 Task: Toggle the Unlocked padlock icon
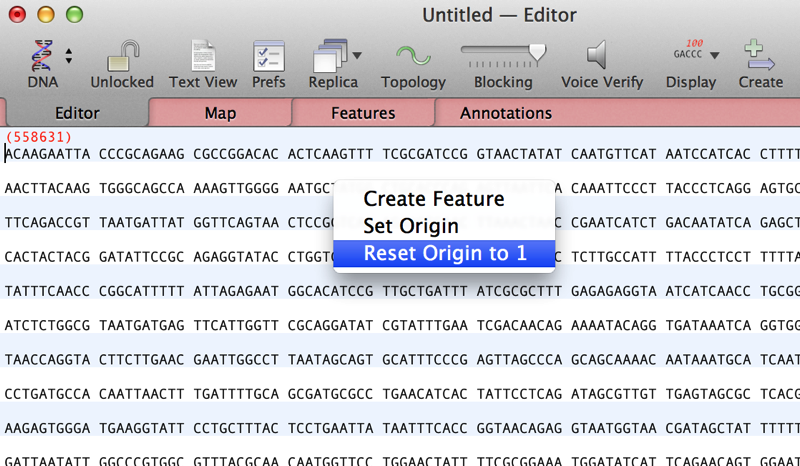tap(122, 55)
